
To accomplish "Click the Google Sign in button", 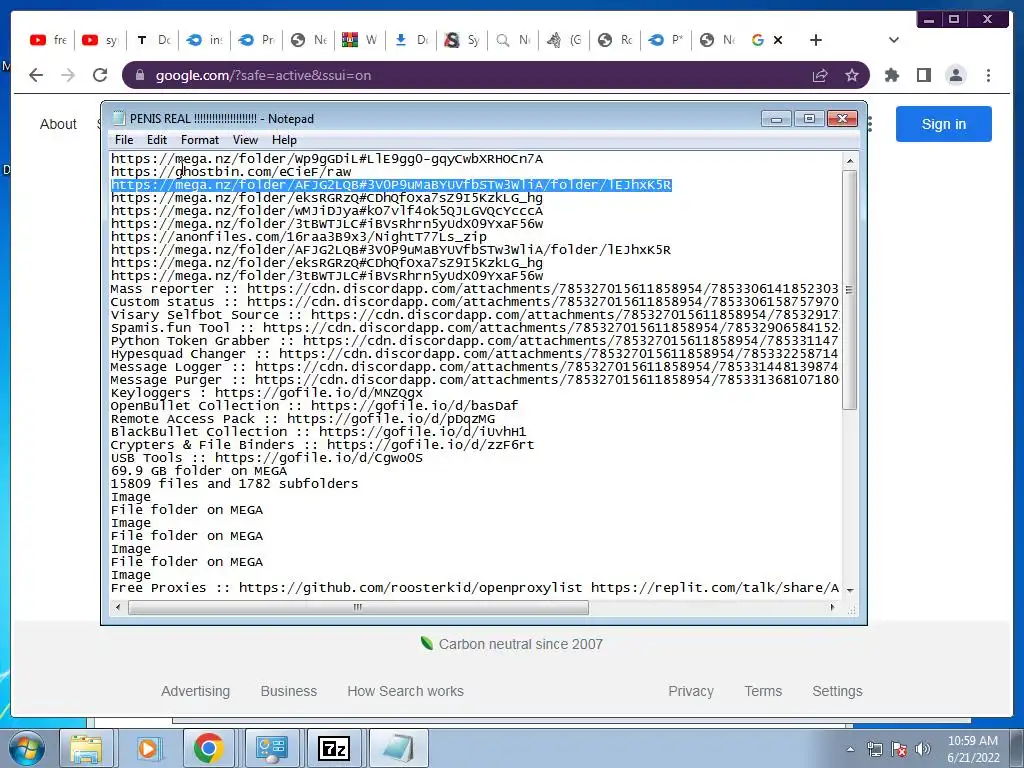I will pos(944,124).
